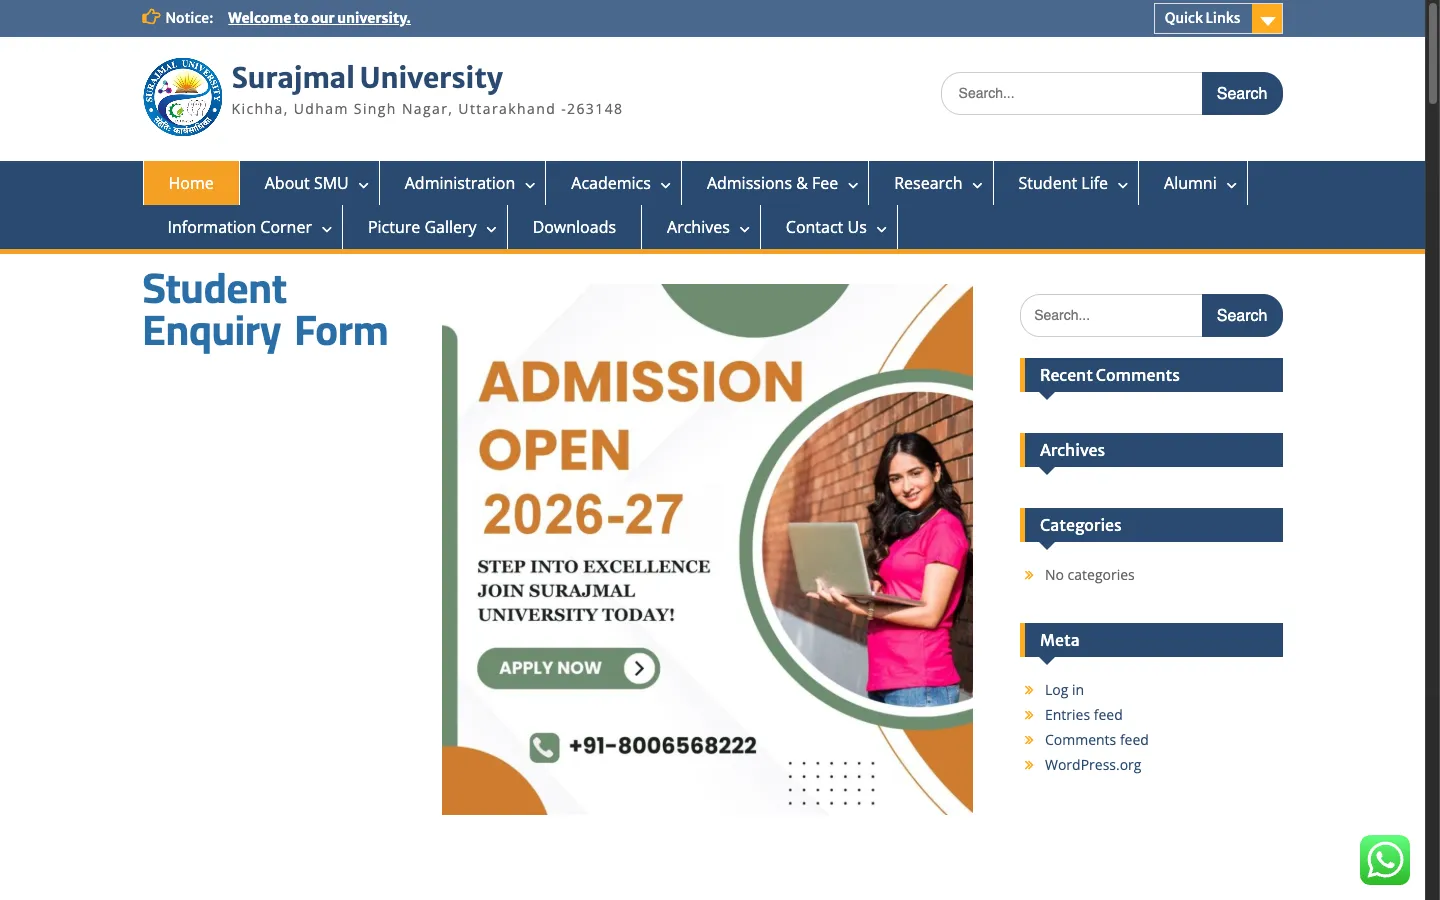
Task: Expand the Academics submenu chevron
Action: click(666, 185)
